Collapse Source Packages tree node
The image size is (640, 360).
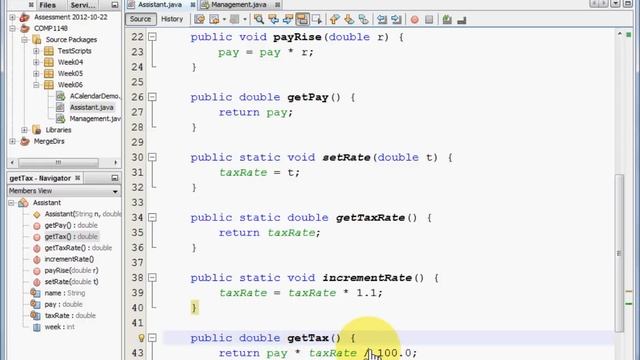[x=24, y=40]
